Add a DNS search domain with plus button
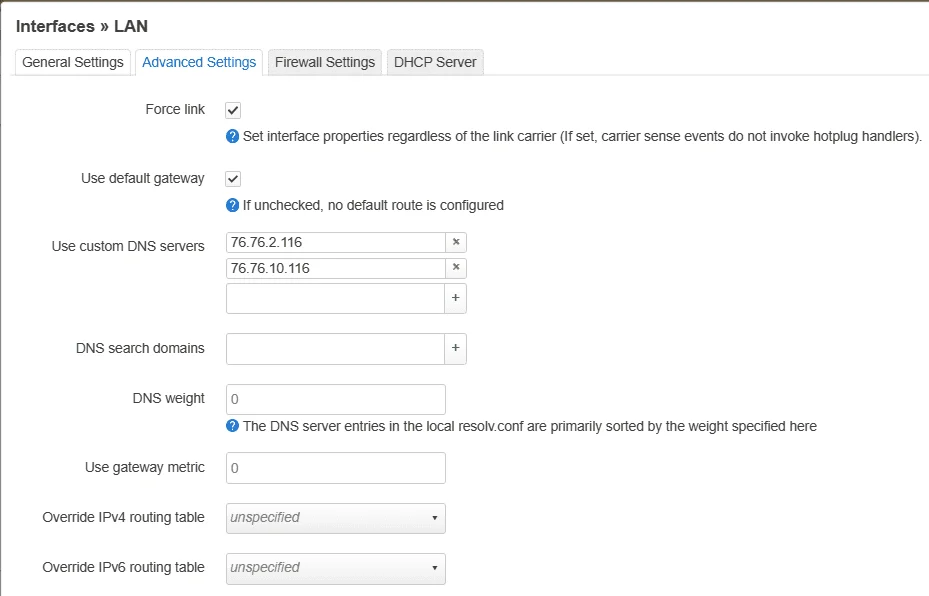This screenshot has width=929, height=596. point(455,348)
